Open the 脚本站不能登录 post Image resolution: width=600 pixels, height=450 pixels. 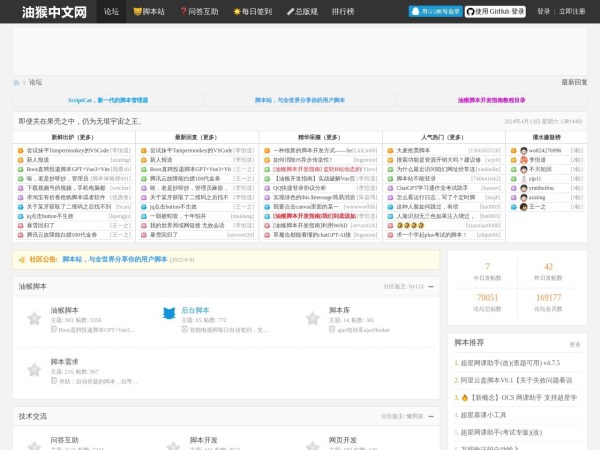(416, 179)
